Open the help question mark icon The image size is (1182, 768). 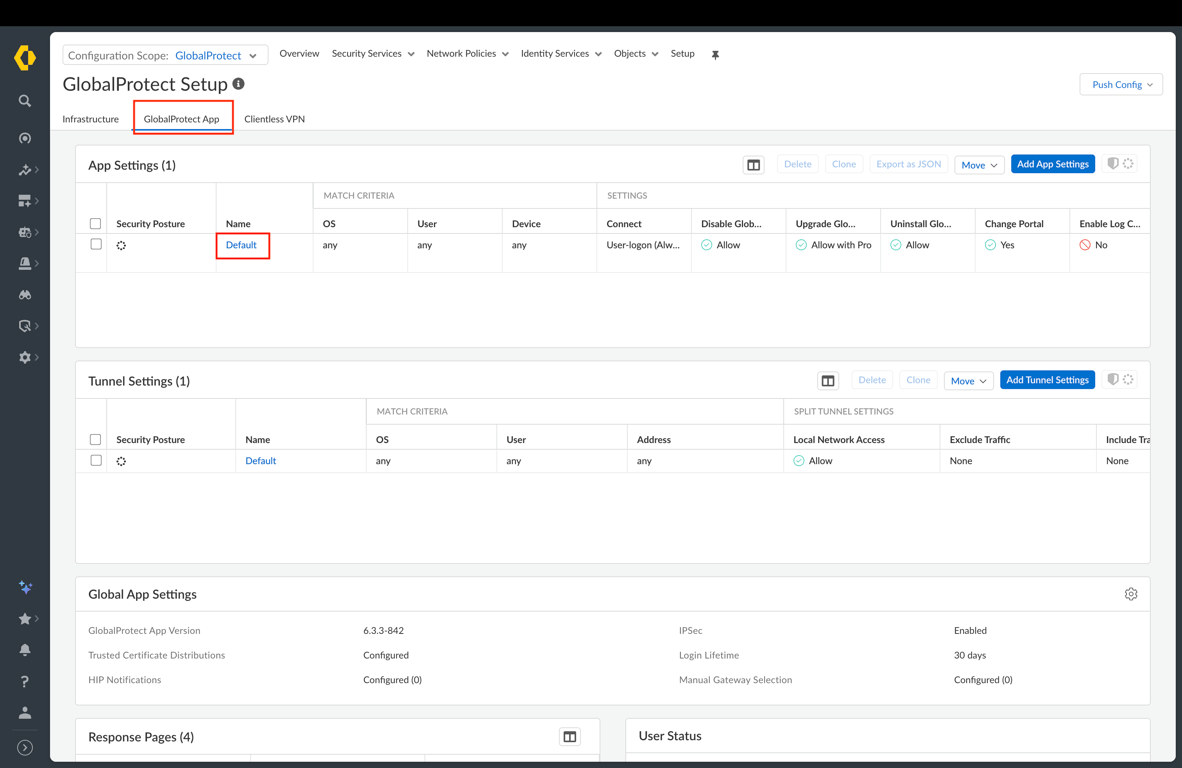coord(25,681)
